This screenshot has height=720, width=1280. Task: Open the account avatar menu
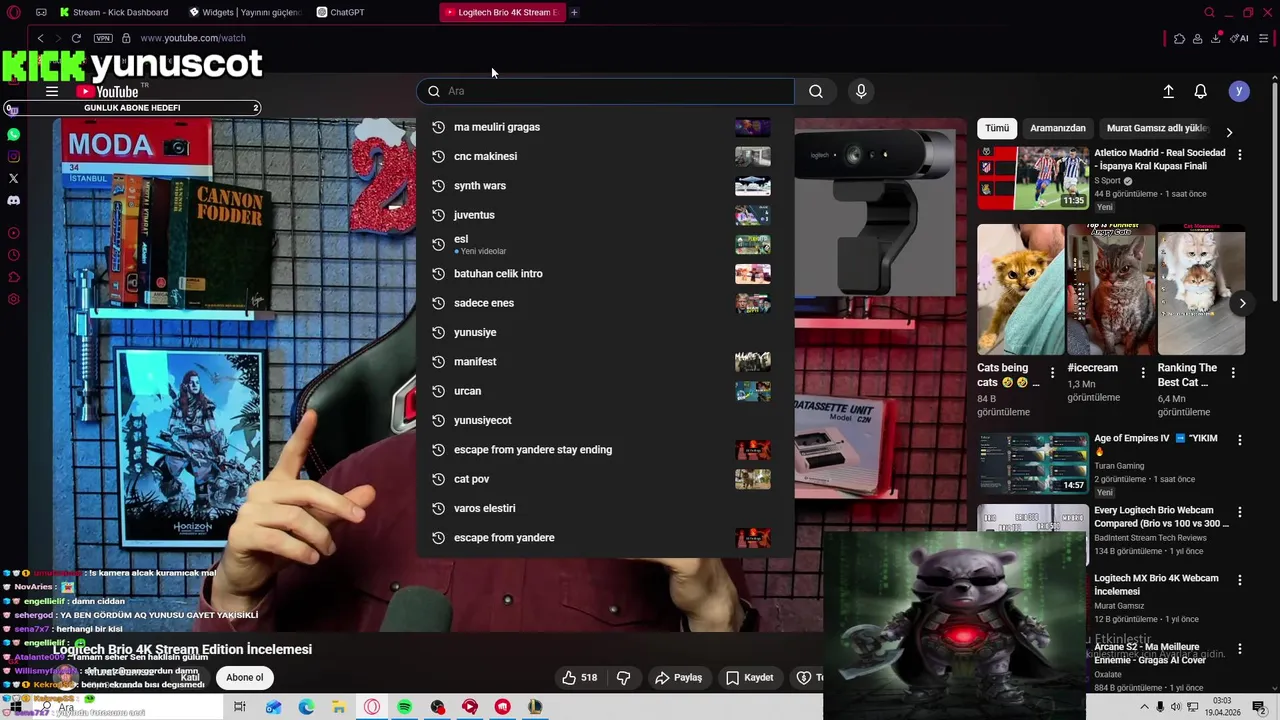[x=1239, y=91]
